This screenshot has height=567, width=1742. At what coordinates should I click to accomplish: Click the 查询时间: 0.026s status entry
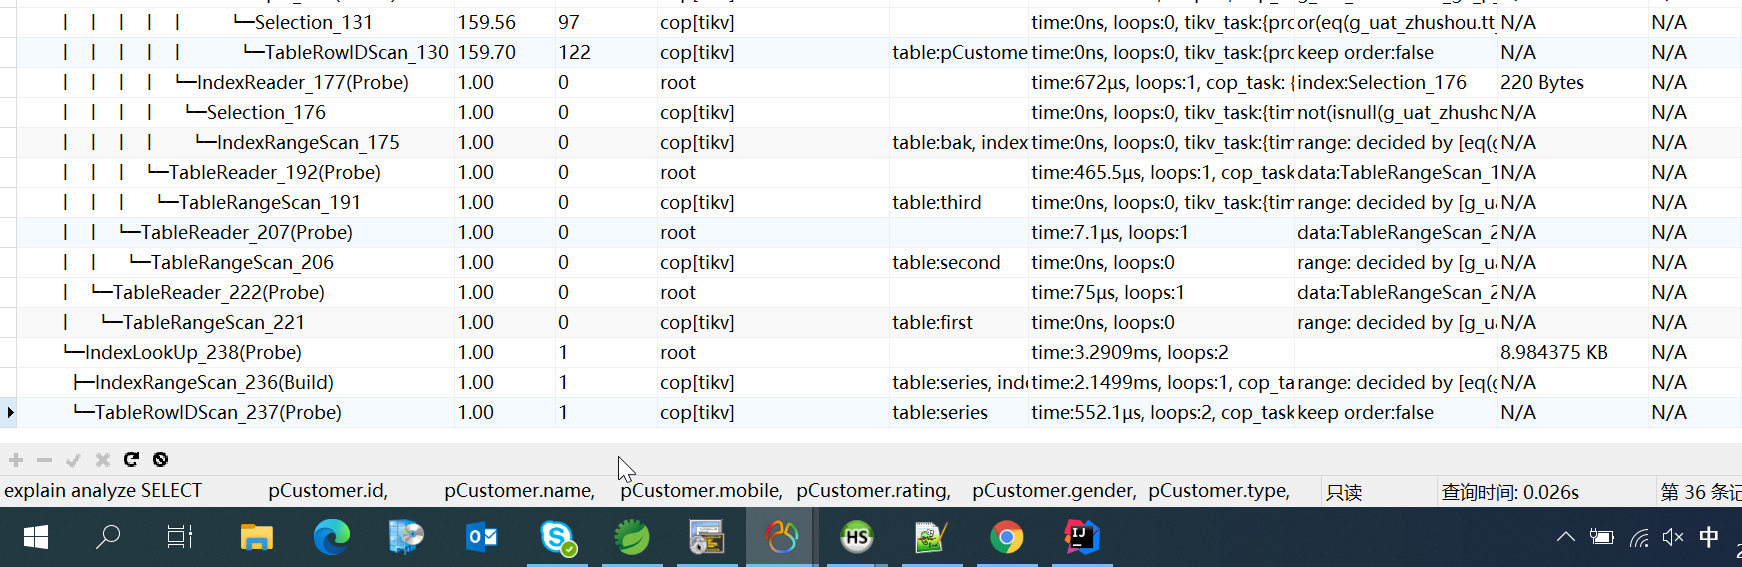tap(1510, 492)
